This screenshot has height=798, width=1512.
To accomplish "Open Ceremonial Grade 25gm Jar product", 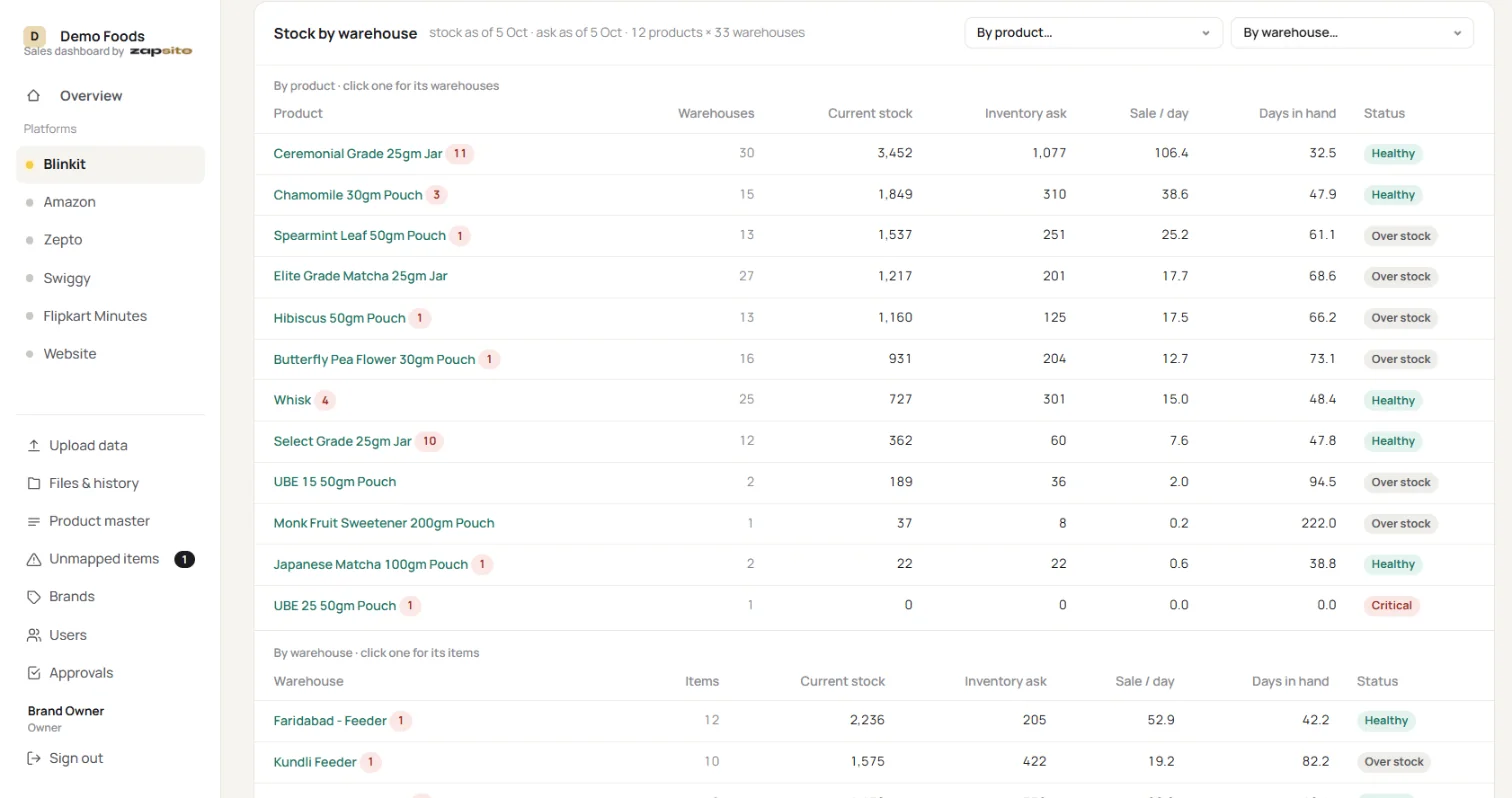I will click(358, 154).
